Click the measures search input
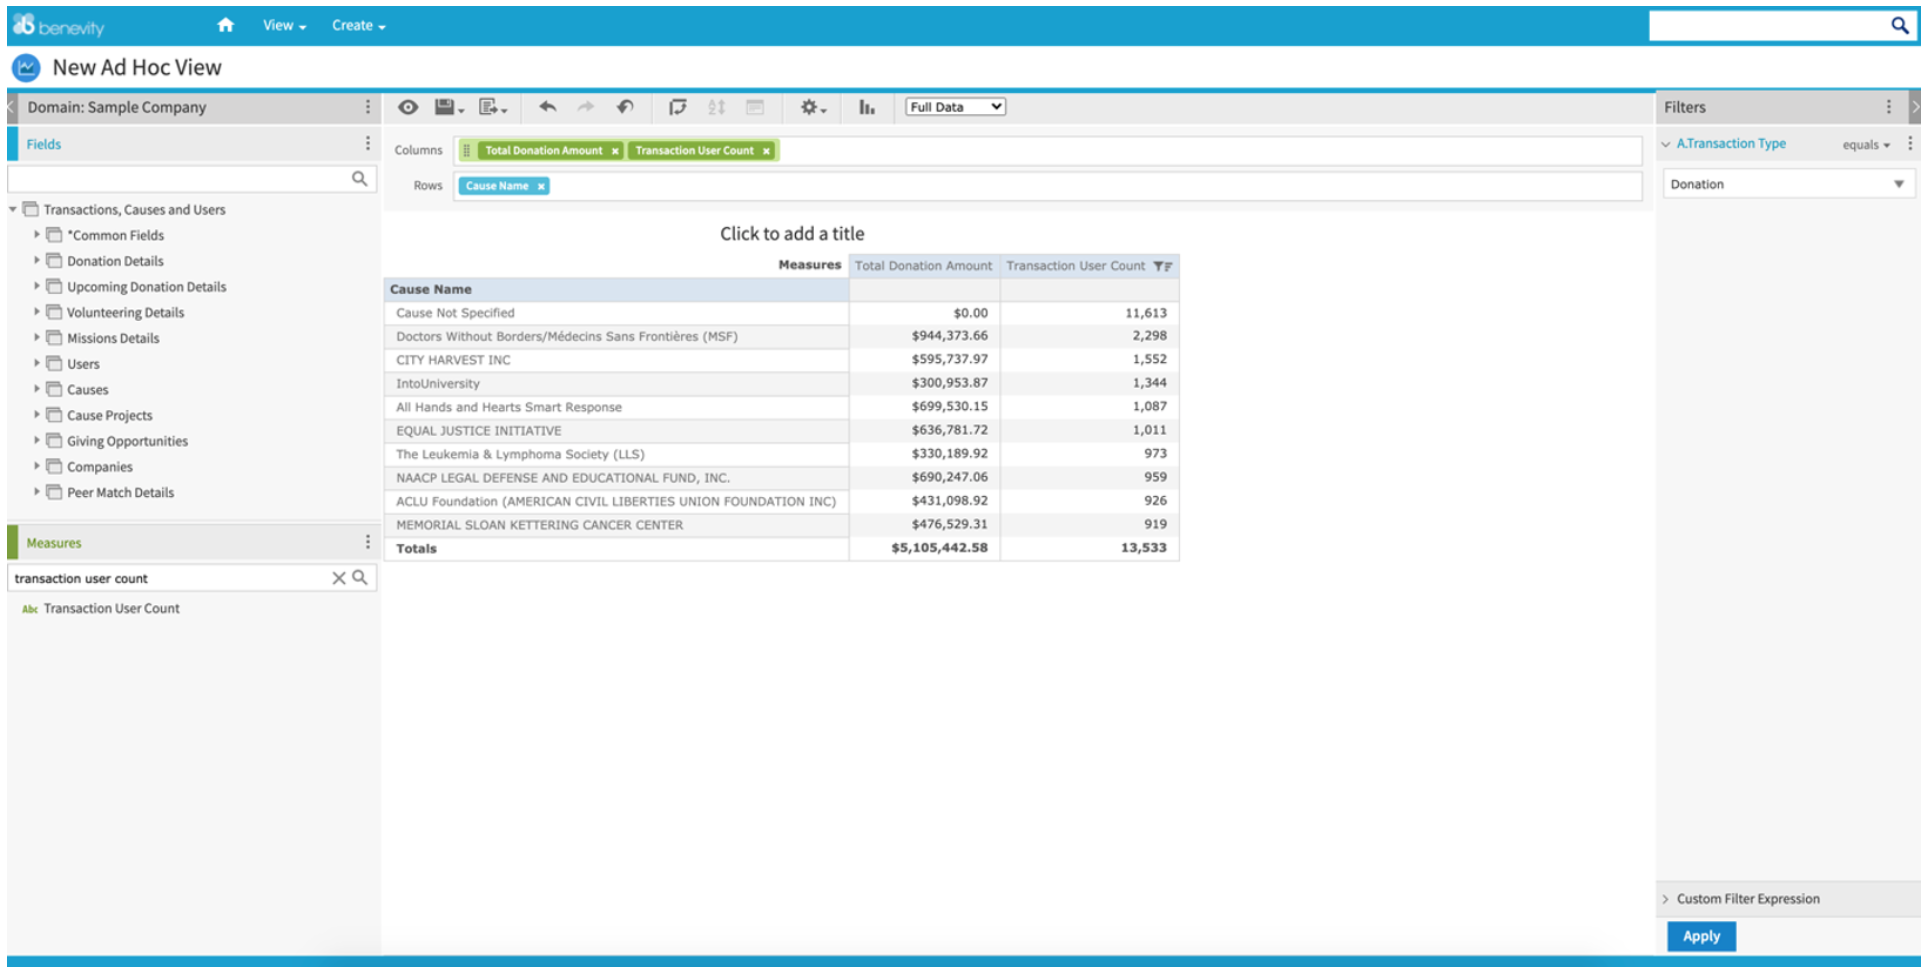This screenshot has width=1928, height=974. pos(169,578)
